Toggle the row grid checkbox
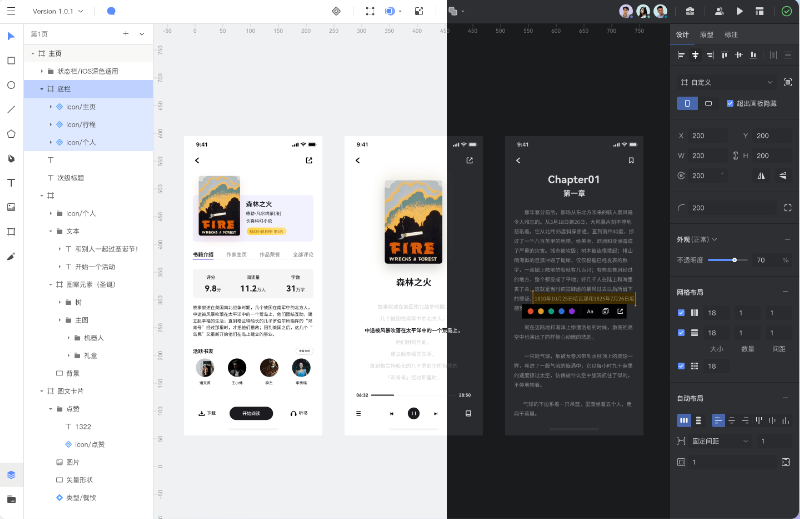 pos(681,332)
